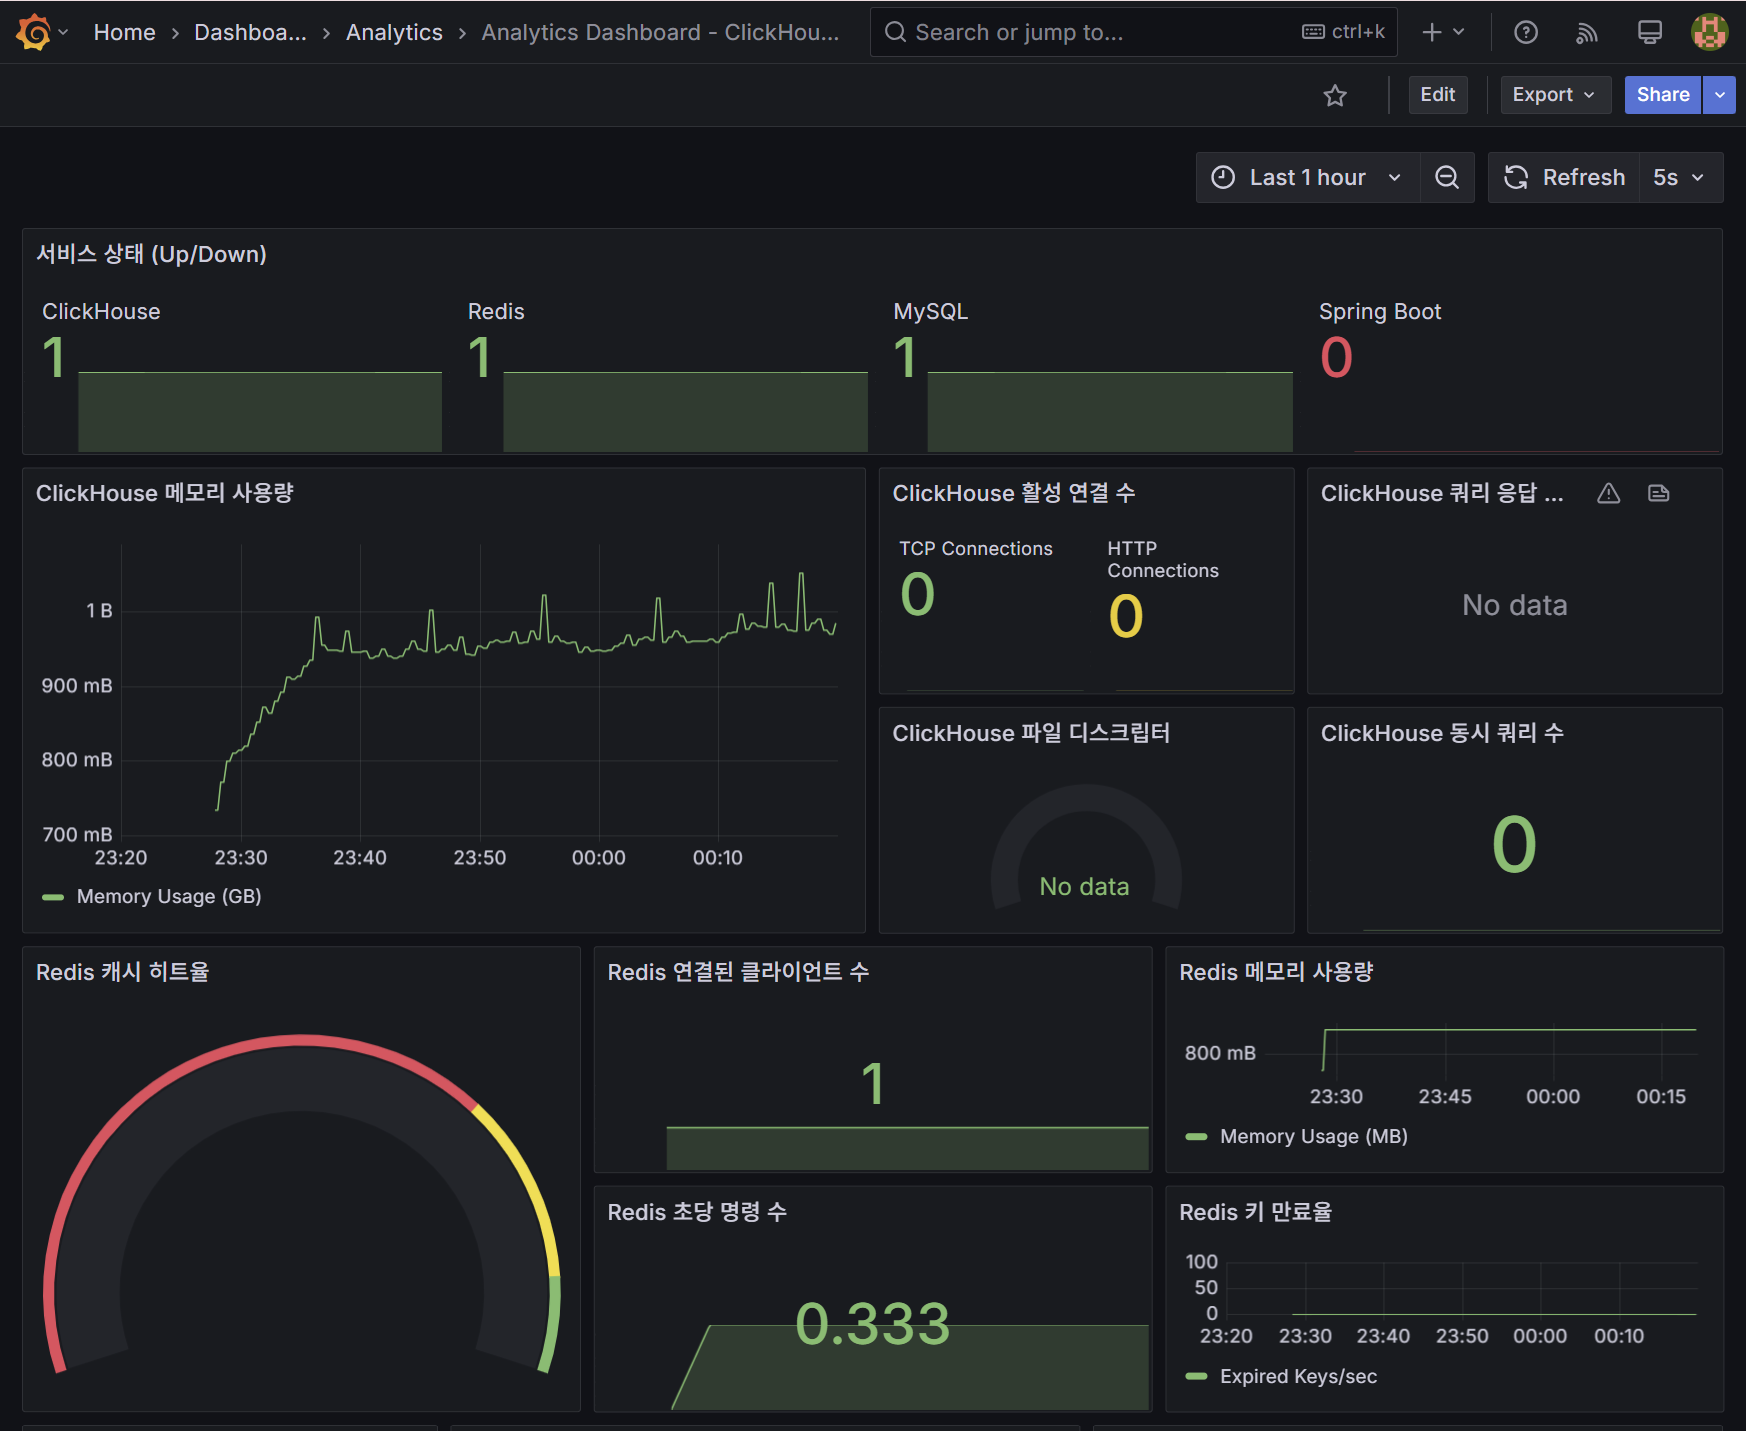Image resolution: width=1746 pixels, height=1431 pixels.
Task: Open the Analytics breadcrumb
Action: coord(394,31)
